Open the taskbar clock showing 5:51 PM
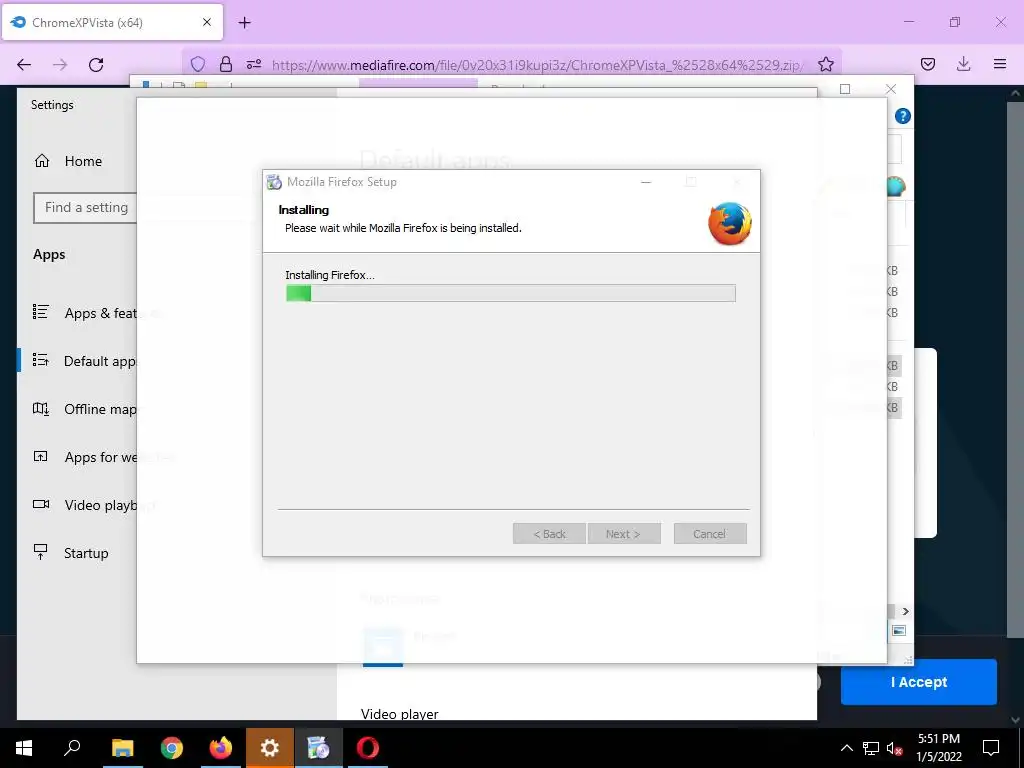This screenshot has height=768, width=1024. [x=939, y=748]
